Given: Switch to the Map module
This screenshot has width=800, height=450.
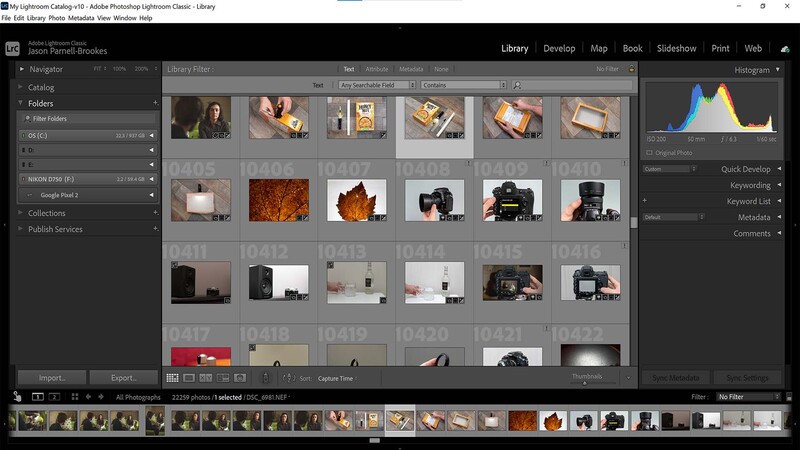Looking at the screenshot, I should coord(599,48).
